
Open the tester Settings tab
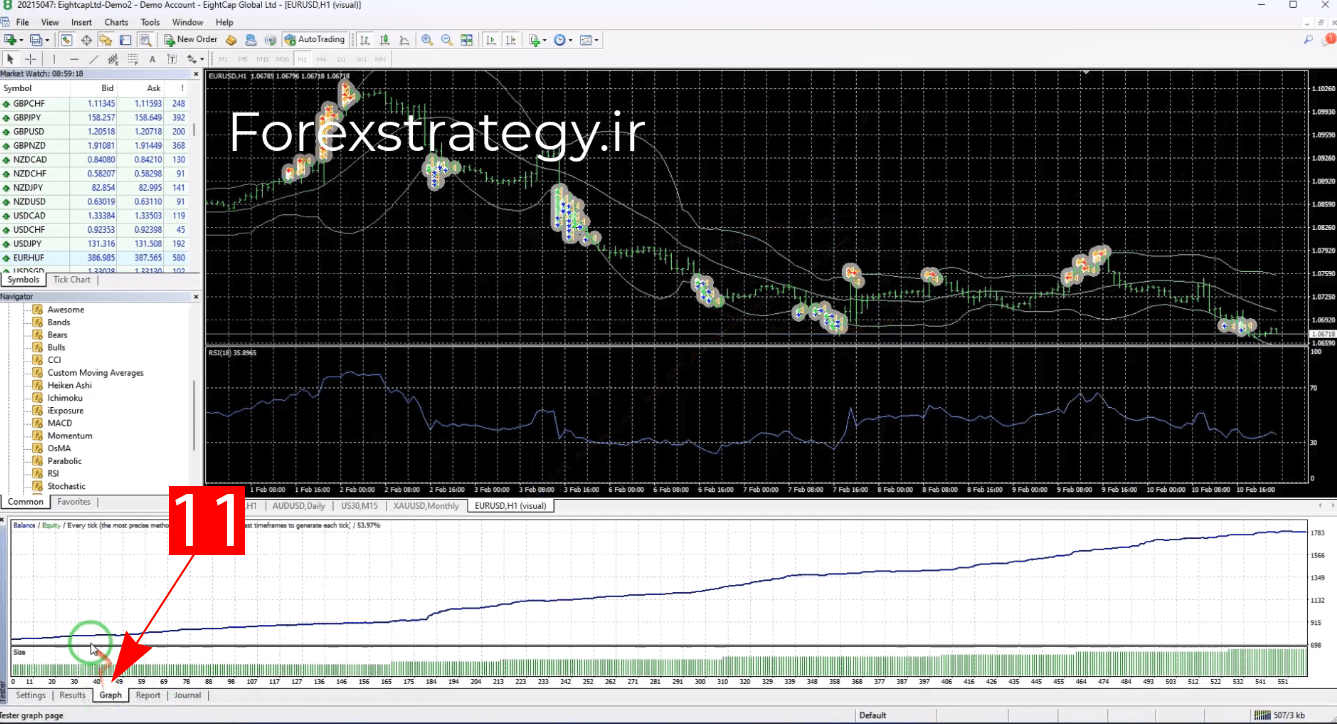(30, 695)
